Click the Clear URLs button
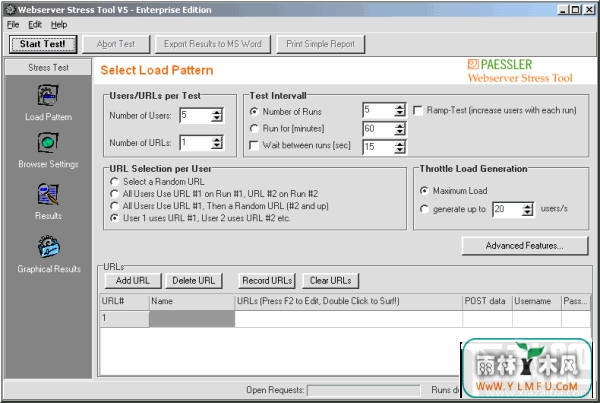 click(x=331, y=281)
